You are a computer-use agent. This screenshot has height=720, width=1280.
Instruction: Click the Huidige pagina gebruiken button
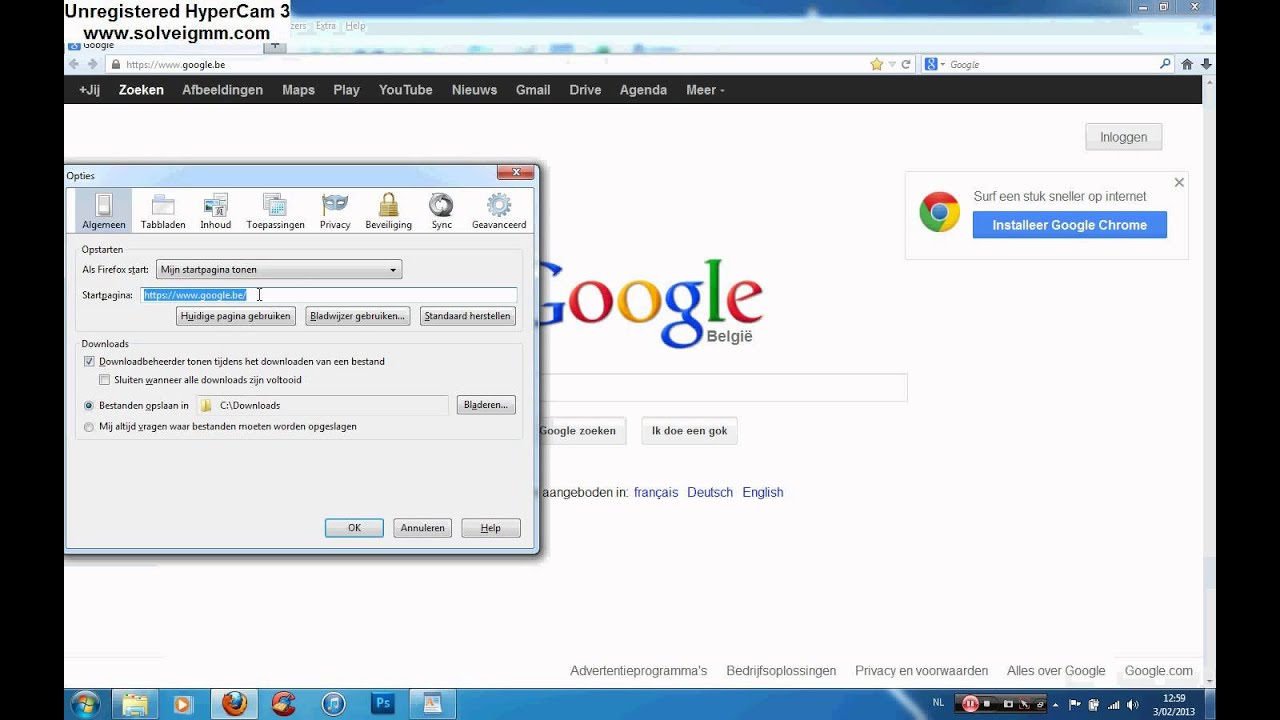pos(236,316)
